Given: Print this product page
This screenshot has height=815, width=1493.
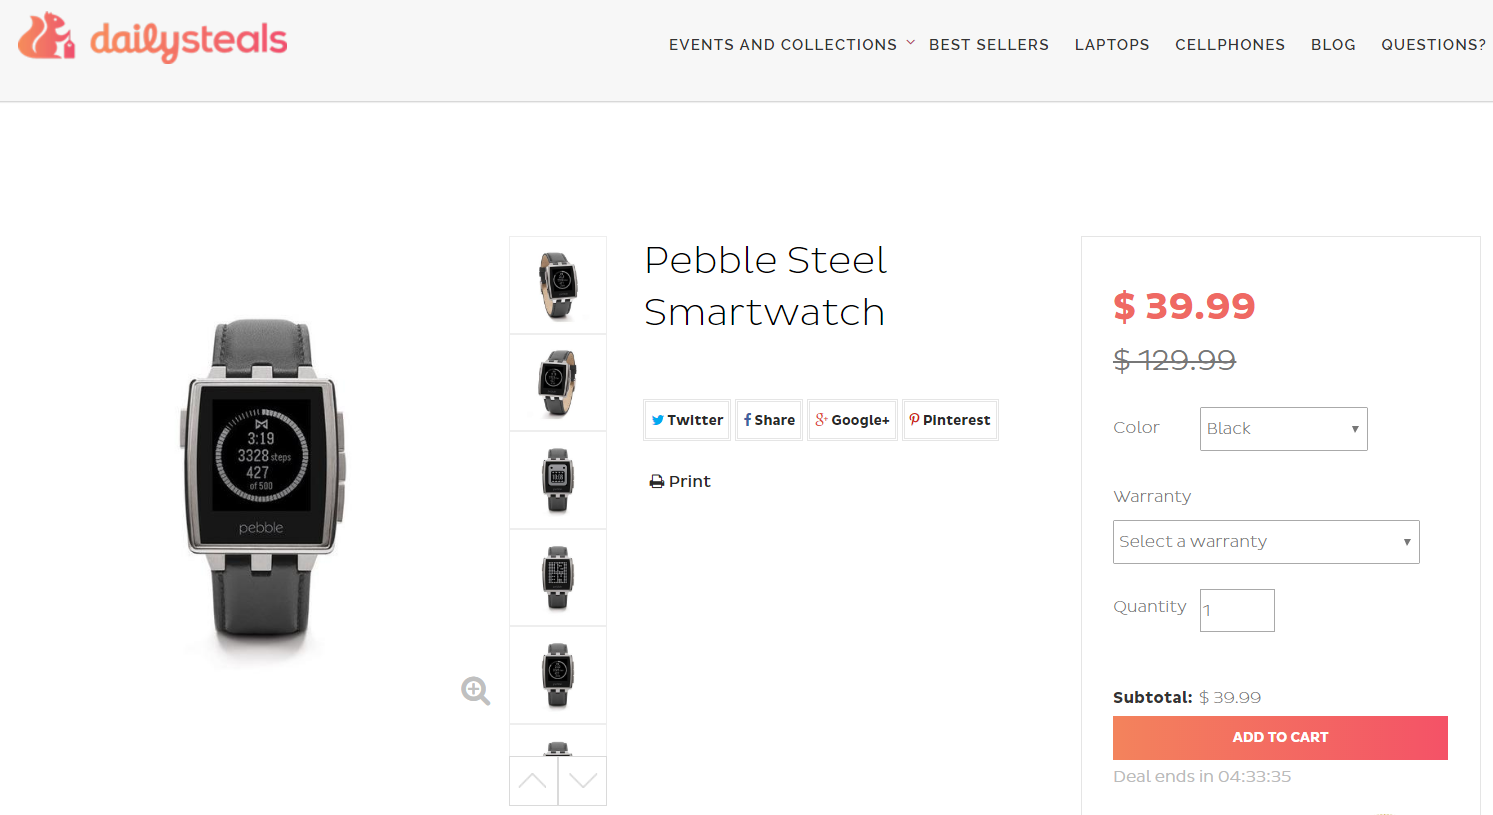Looking at the screenshot, I should (680, 481).
